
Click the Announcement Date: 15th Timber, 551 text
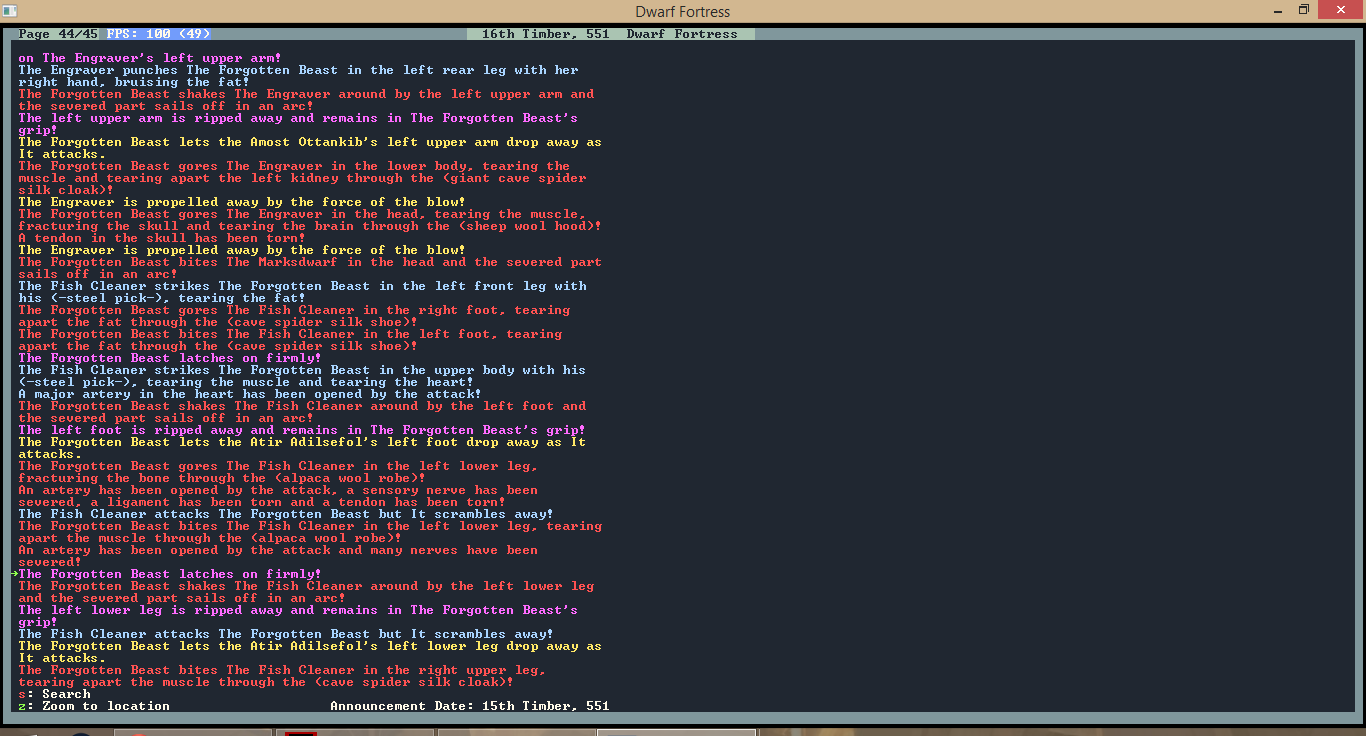tap(469, 706)
